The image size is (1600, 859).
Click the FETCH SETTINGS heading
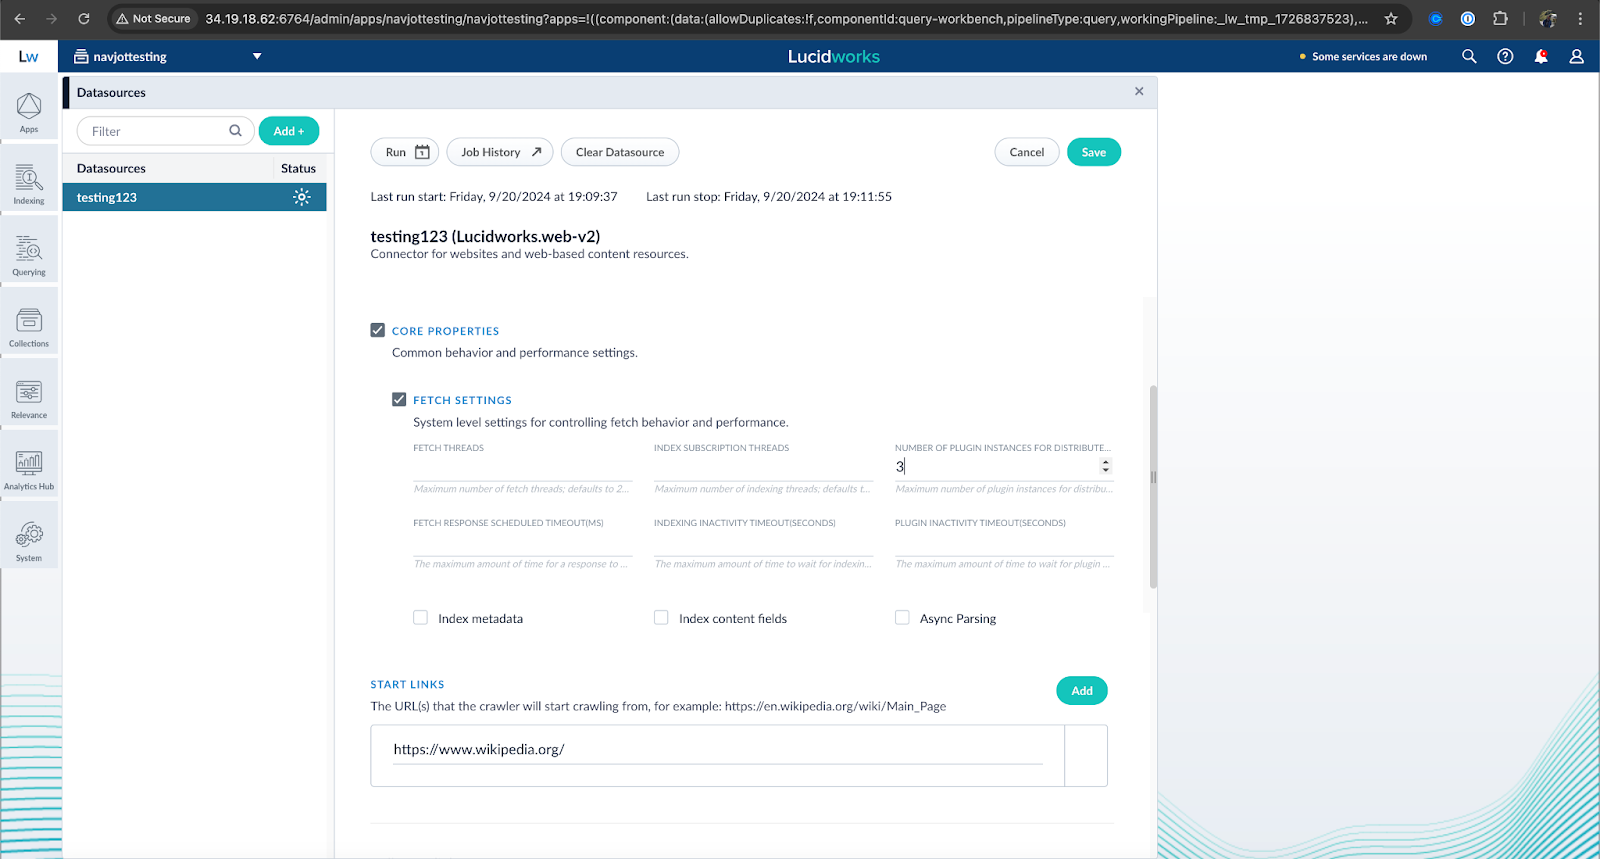coord(462,400)
